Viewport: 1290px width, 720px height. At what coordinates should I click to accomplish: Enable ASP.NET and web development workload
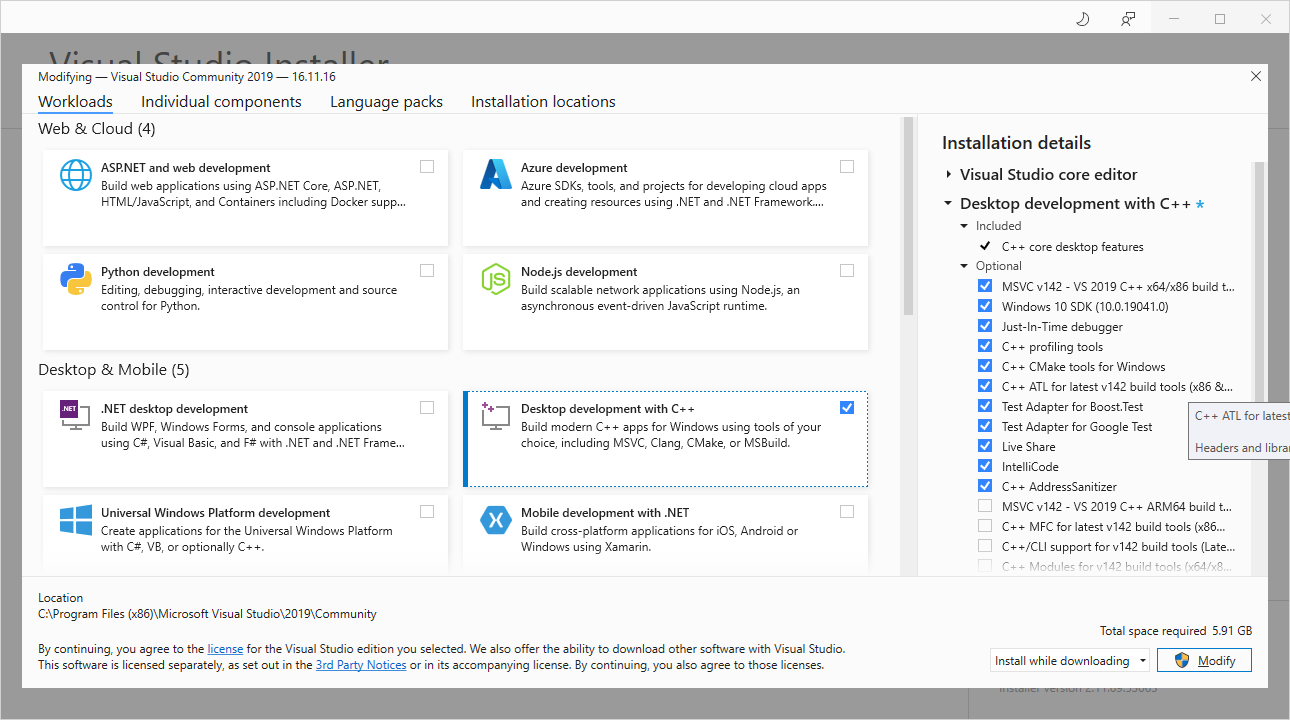427,167
